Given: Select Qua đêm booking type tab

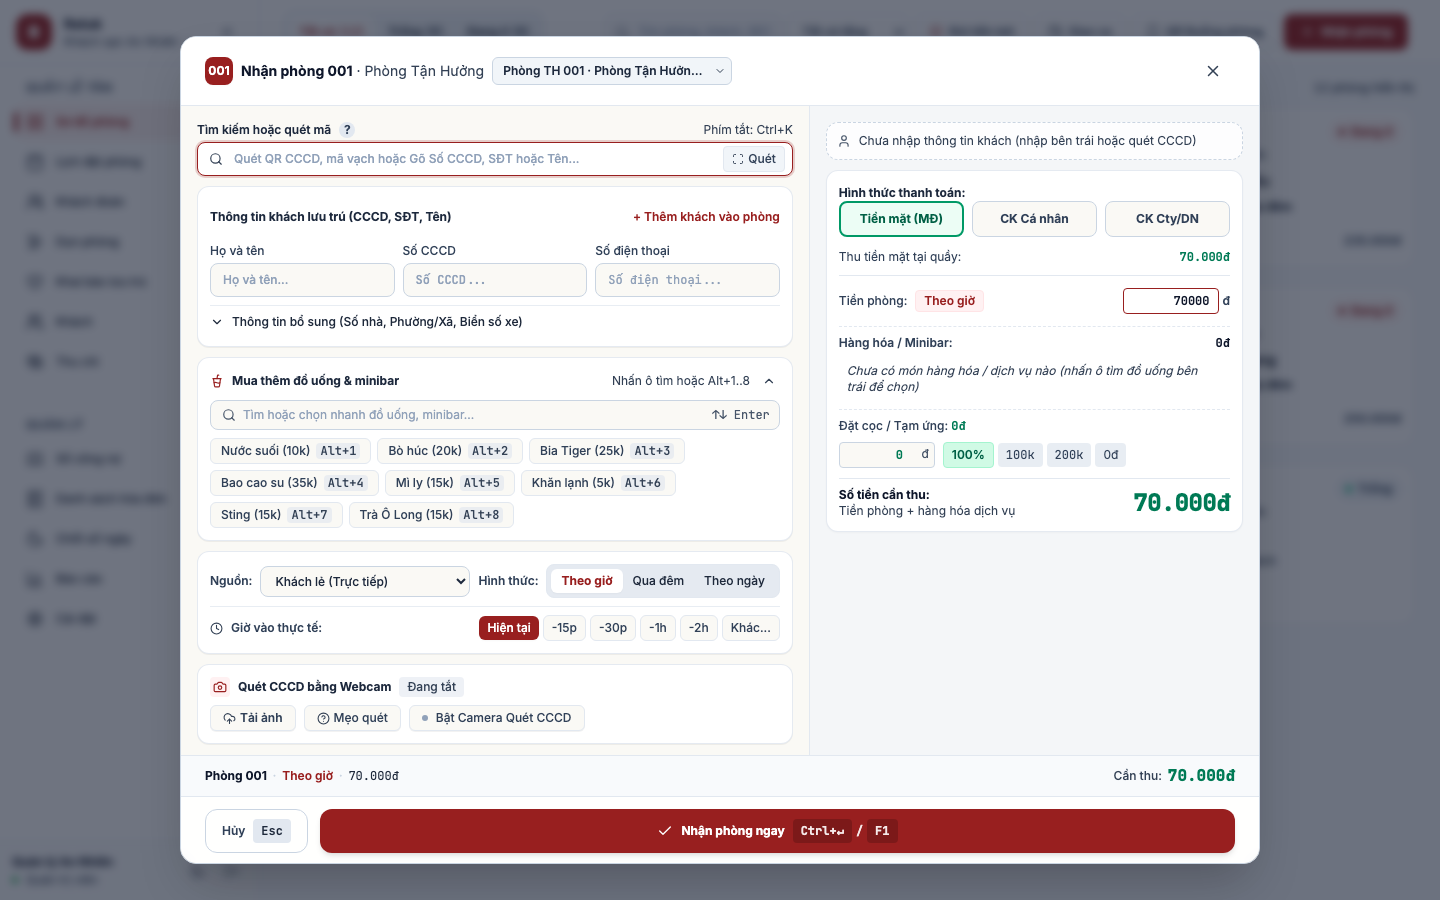Looking at the screenshot, I should 658,581.
